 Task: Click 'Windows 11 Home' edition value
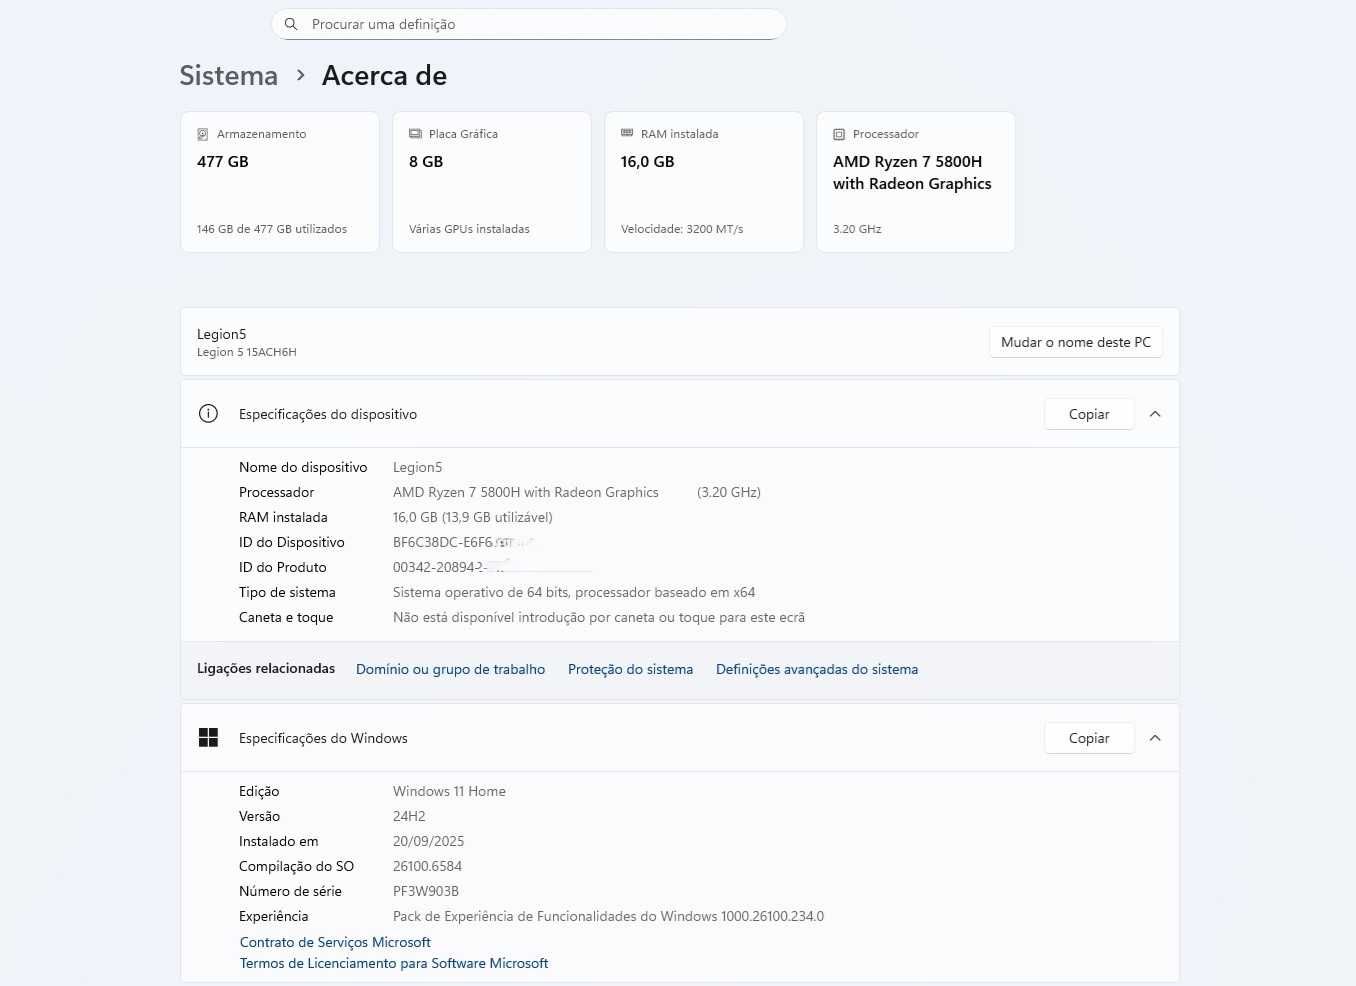click(x=449, y=791)
